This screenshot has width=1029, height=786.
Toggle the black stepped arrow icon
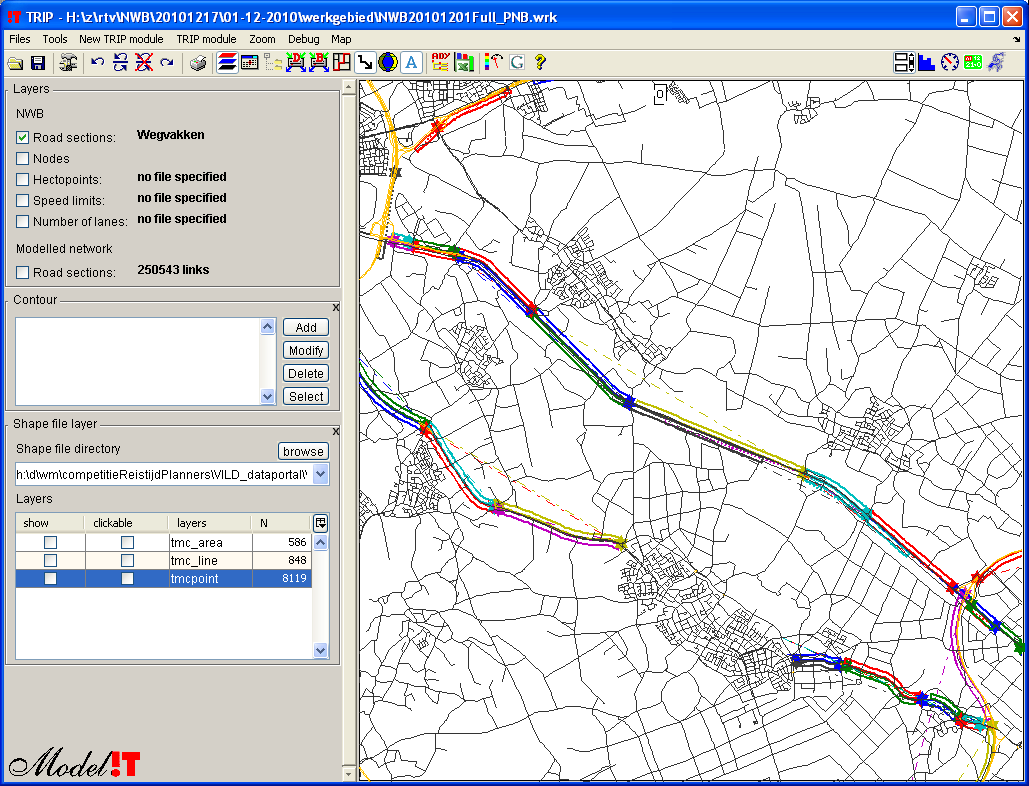click(x=365, y=63)
